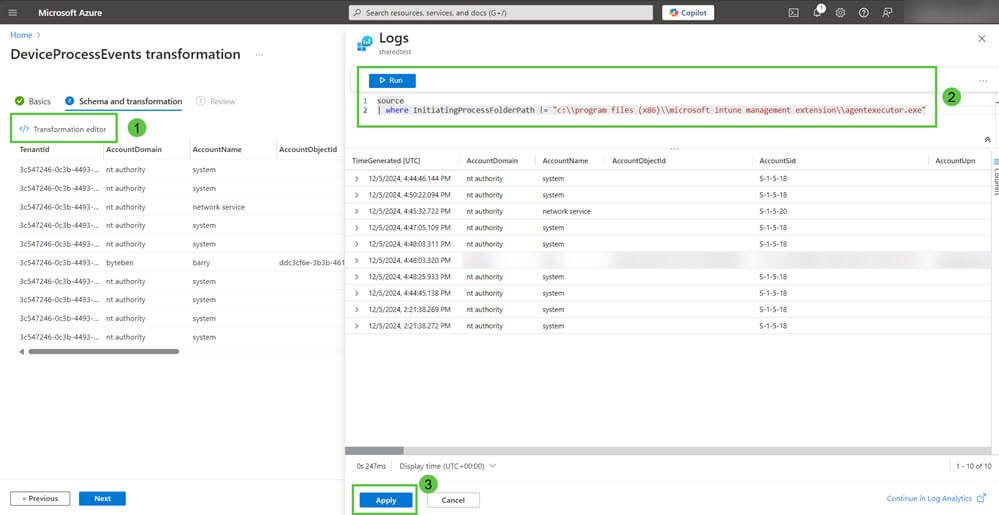The height and width of the screenshot is (515, 999).
Task: Select the Schema and transformation tab
Action: 124,101
